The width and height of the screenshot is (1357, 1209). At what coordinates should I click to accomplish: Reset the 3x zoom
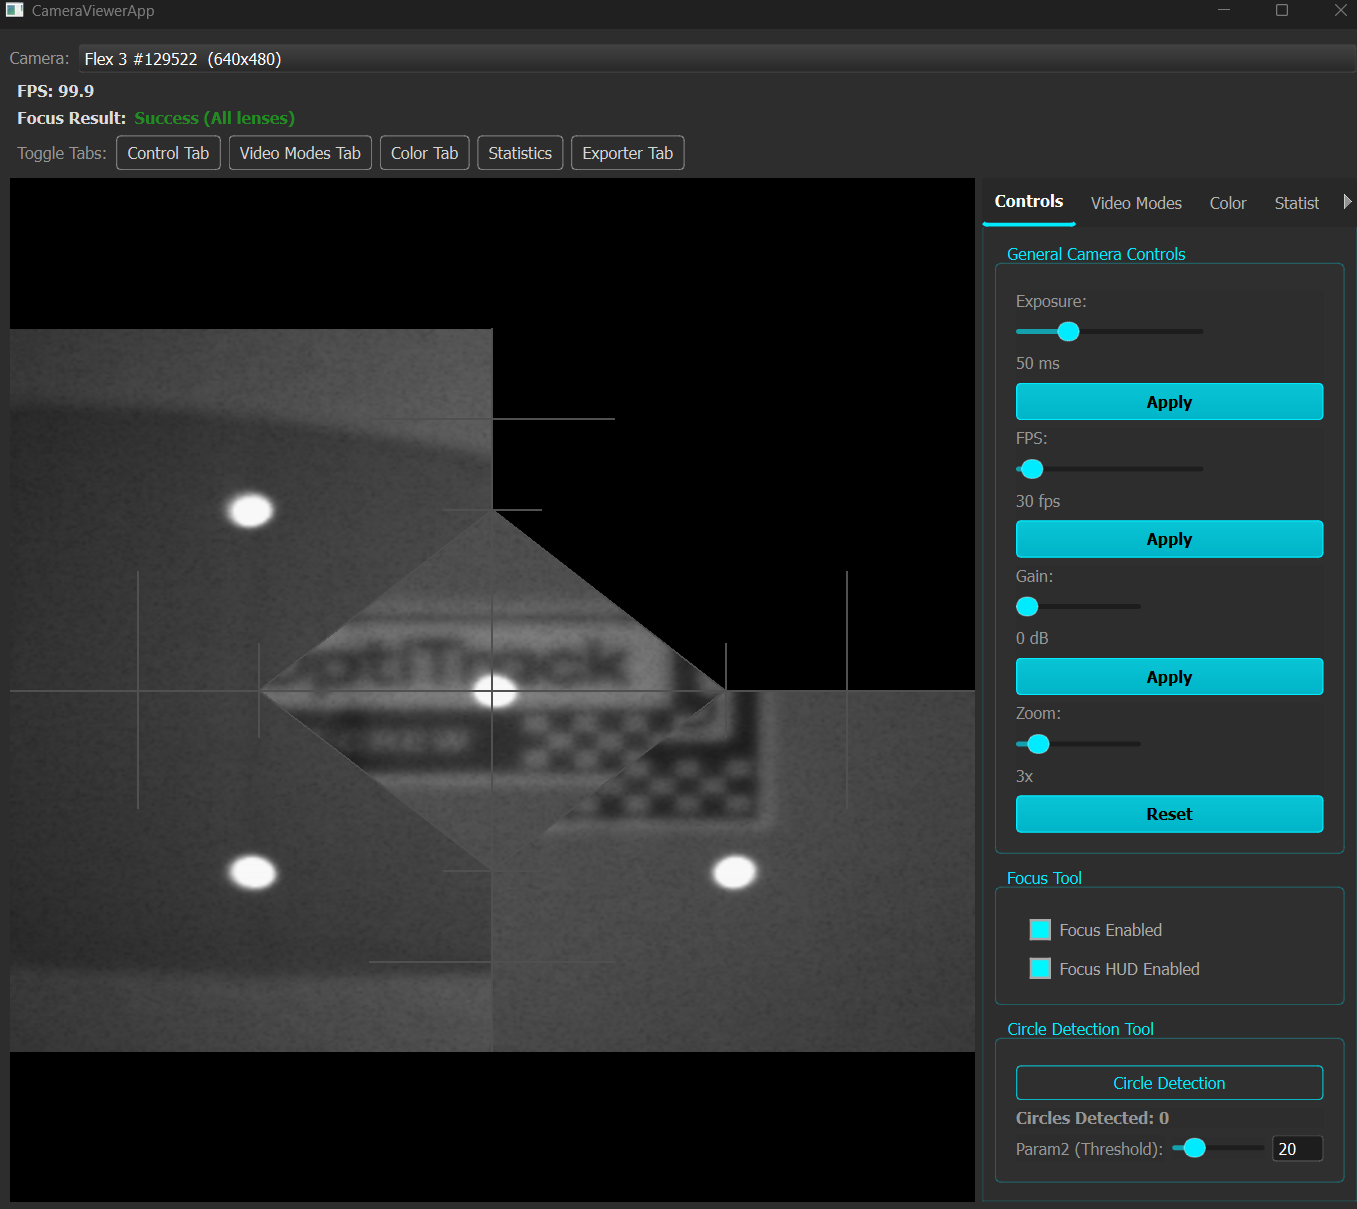coord(1168,814)
